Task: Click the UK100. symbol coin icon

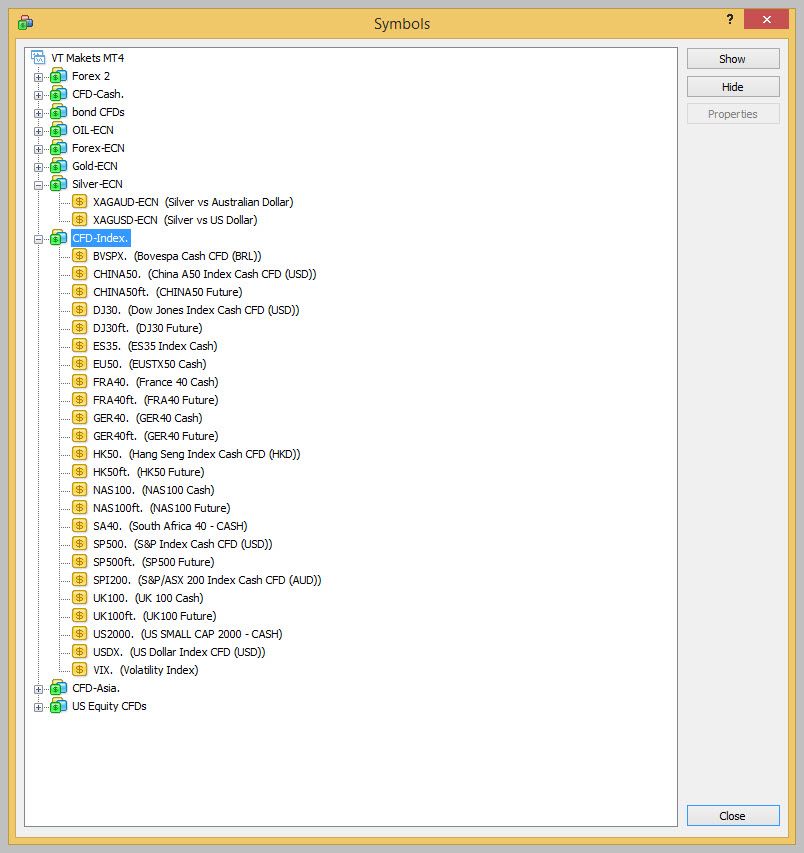Action: 79,597
